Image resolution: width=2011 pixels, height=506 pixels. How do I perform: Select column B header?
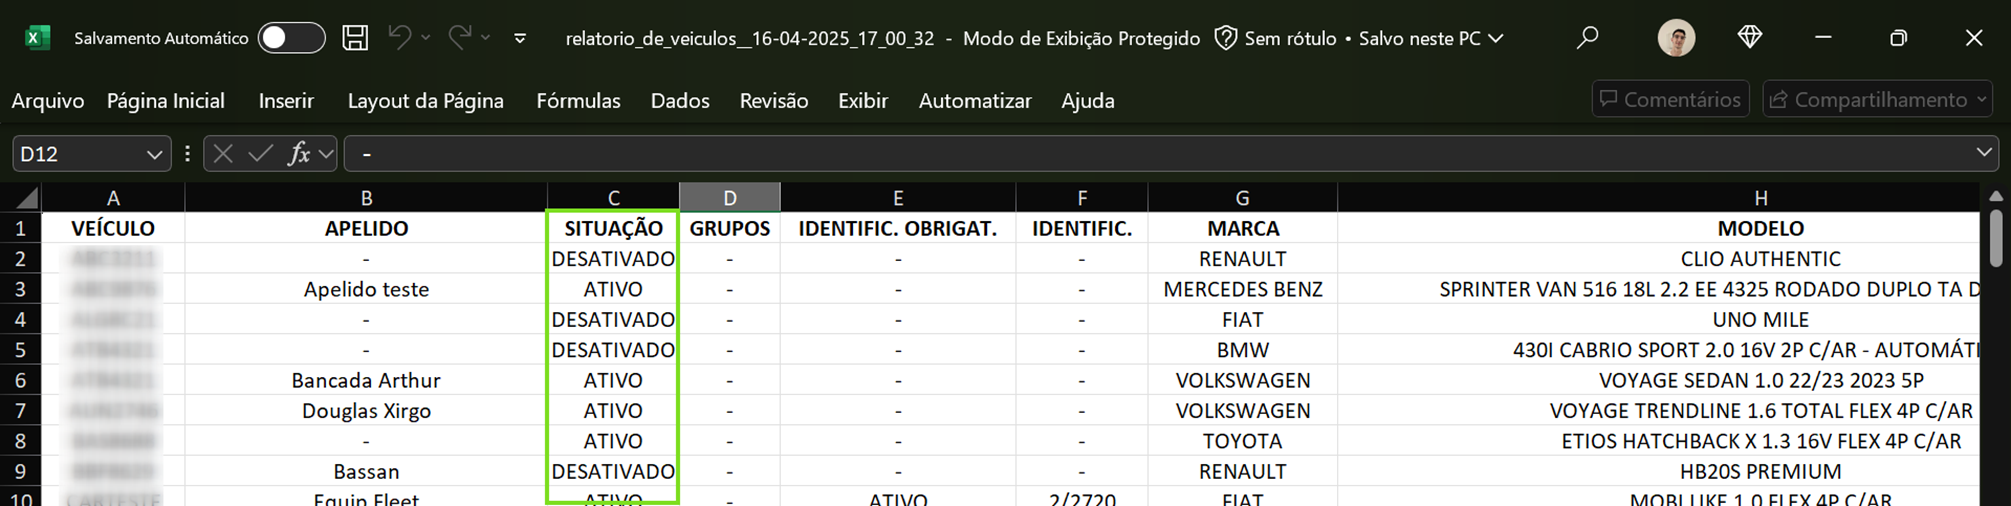(x=366, y=198)
